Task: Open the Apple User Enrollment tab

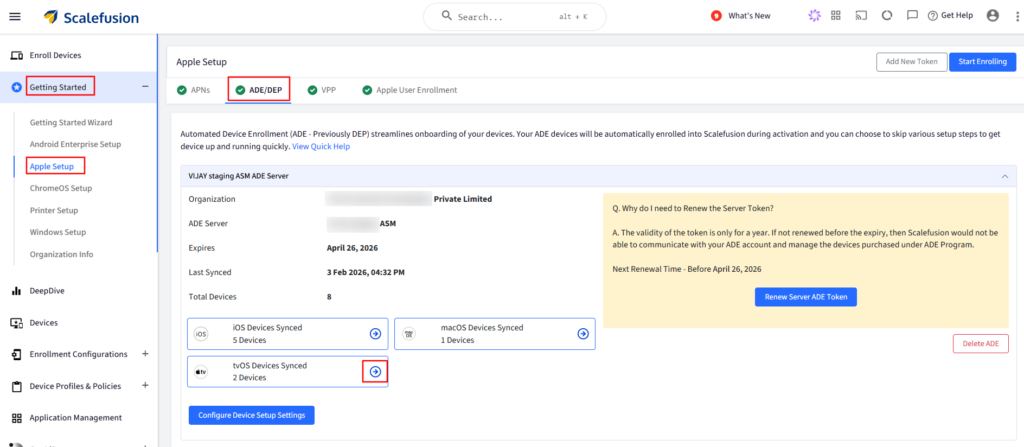Action: pyautogui.click(x=409, y=90)
